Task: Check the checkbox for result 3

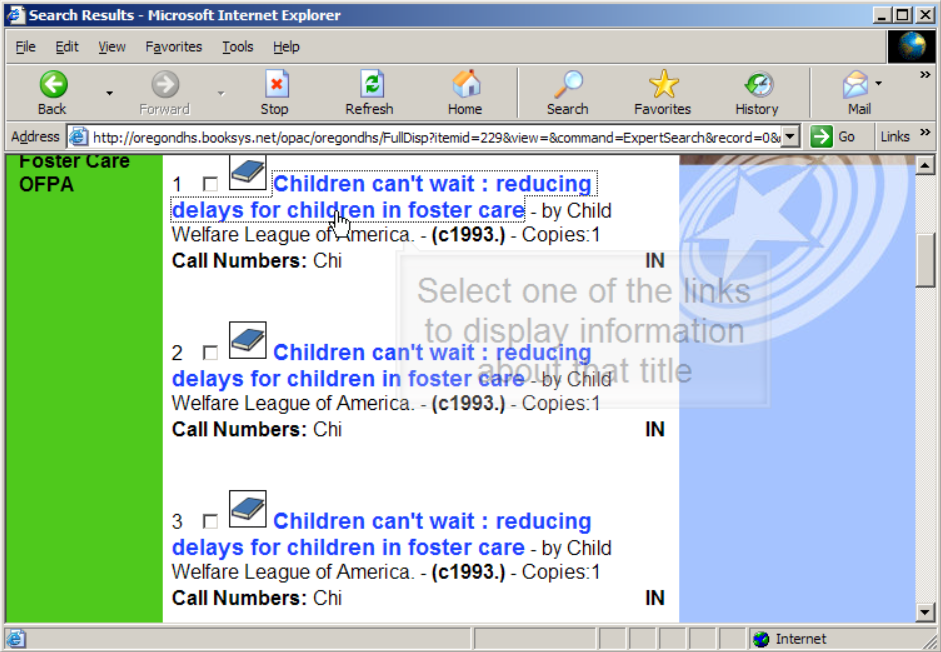Action: tap(210, 522)
